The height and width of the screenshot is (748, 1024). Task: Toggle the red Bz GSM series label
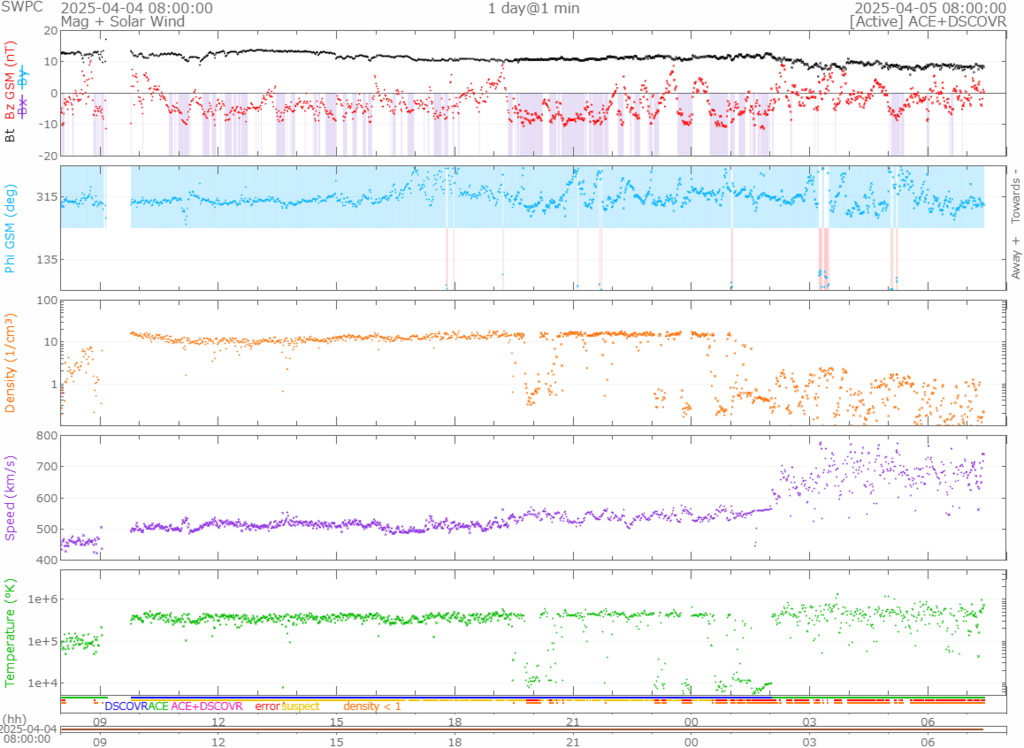pyautogui.click(x=11, y=82)
